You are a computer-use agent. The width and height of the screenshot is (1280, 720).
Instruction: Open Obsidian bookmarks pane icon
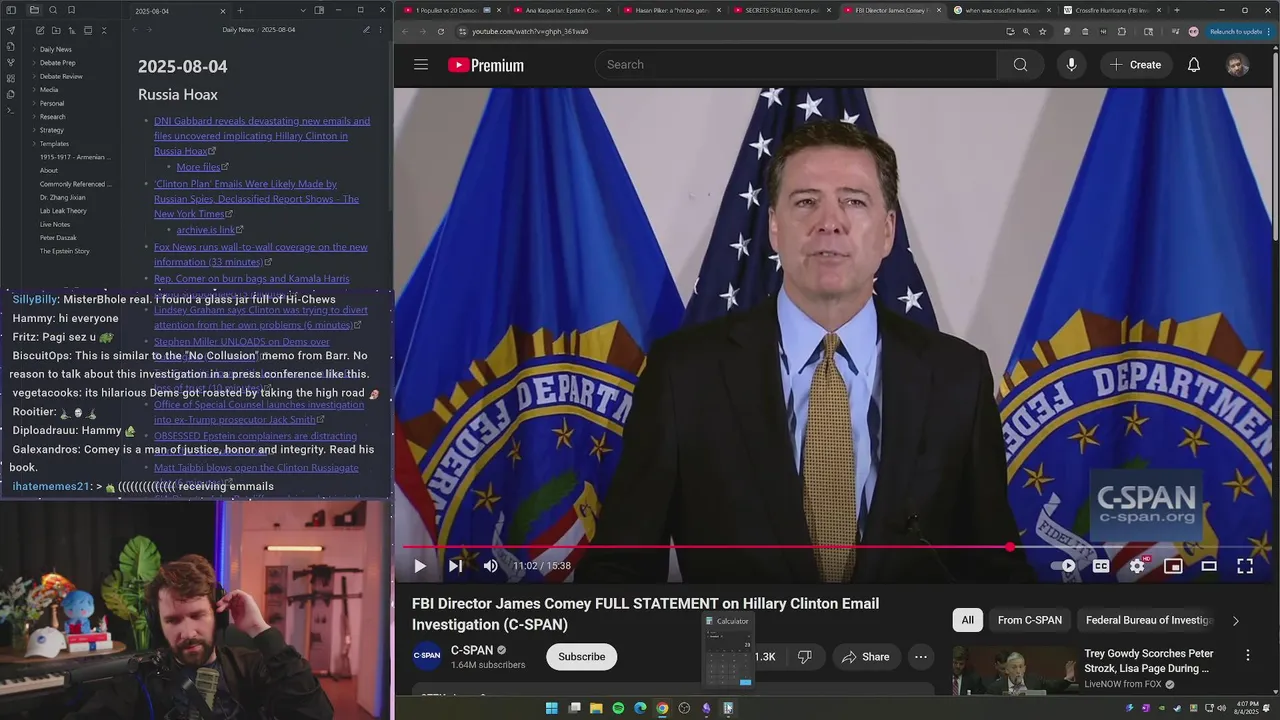(70, 10)
